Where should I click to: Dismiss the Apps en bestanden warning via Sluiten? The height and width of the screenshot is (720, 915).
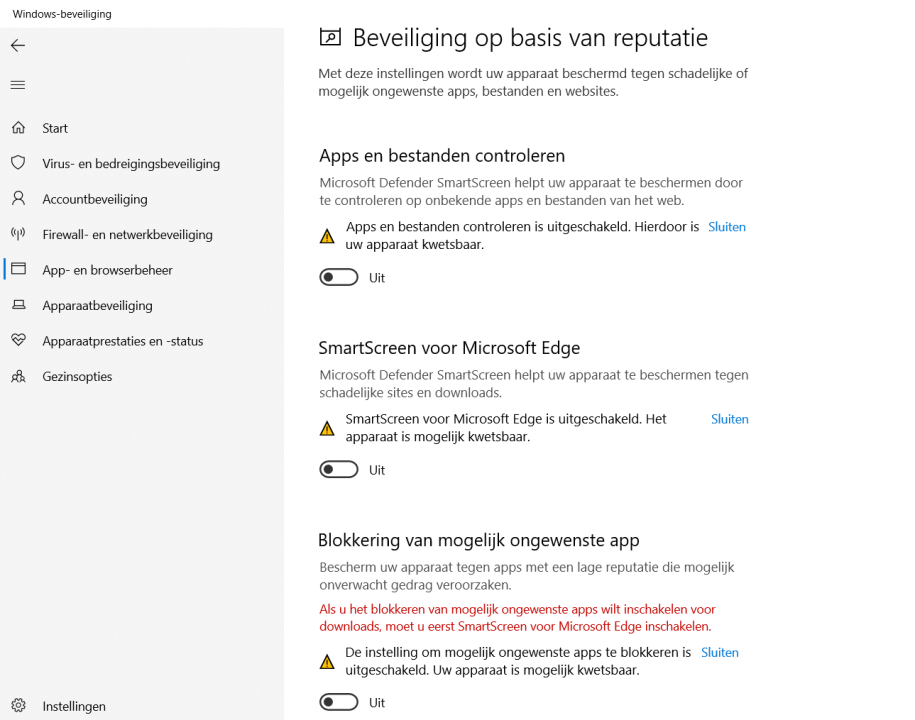pyautogui.click(x=727, y=227)
